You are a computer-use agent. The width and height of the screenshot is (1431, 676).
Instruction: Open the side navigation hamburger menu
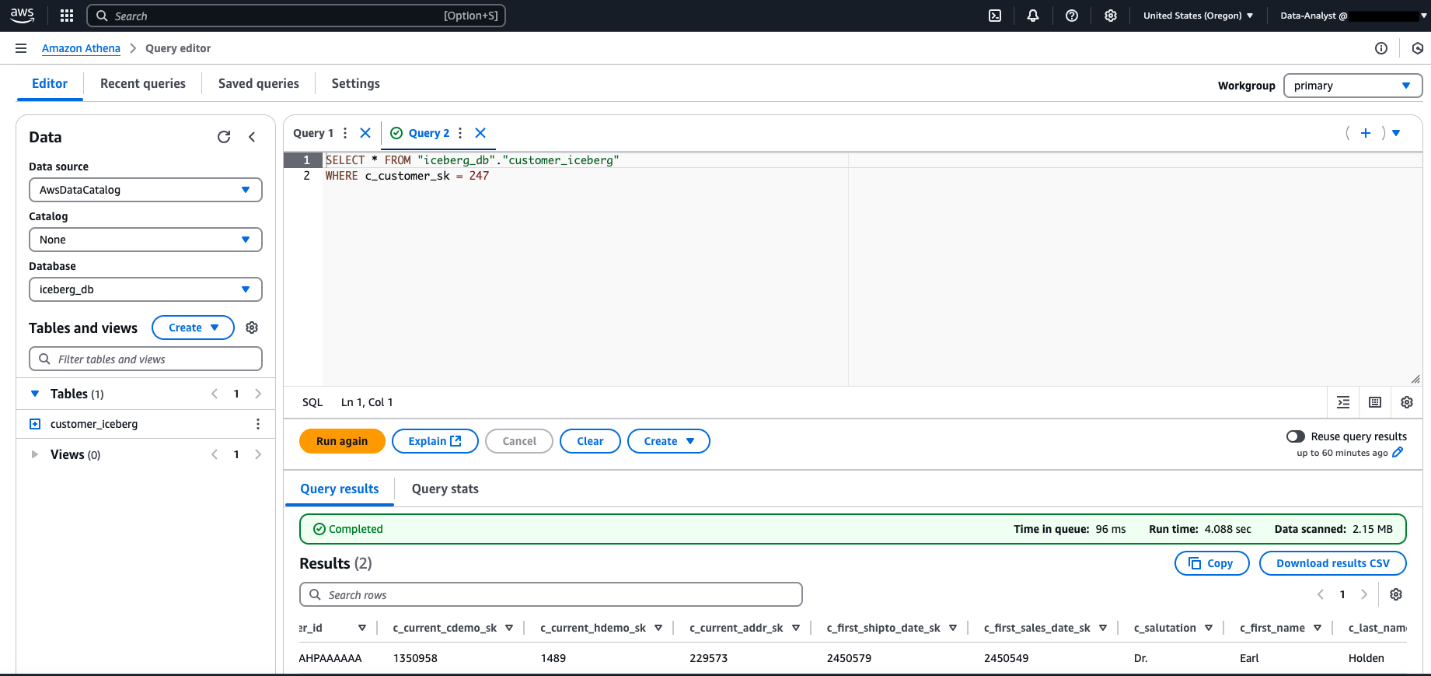(x=21, y=48)
